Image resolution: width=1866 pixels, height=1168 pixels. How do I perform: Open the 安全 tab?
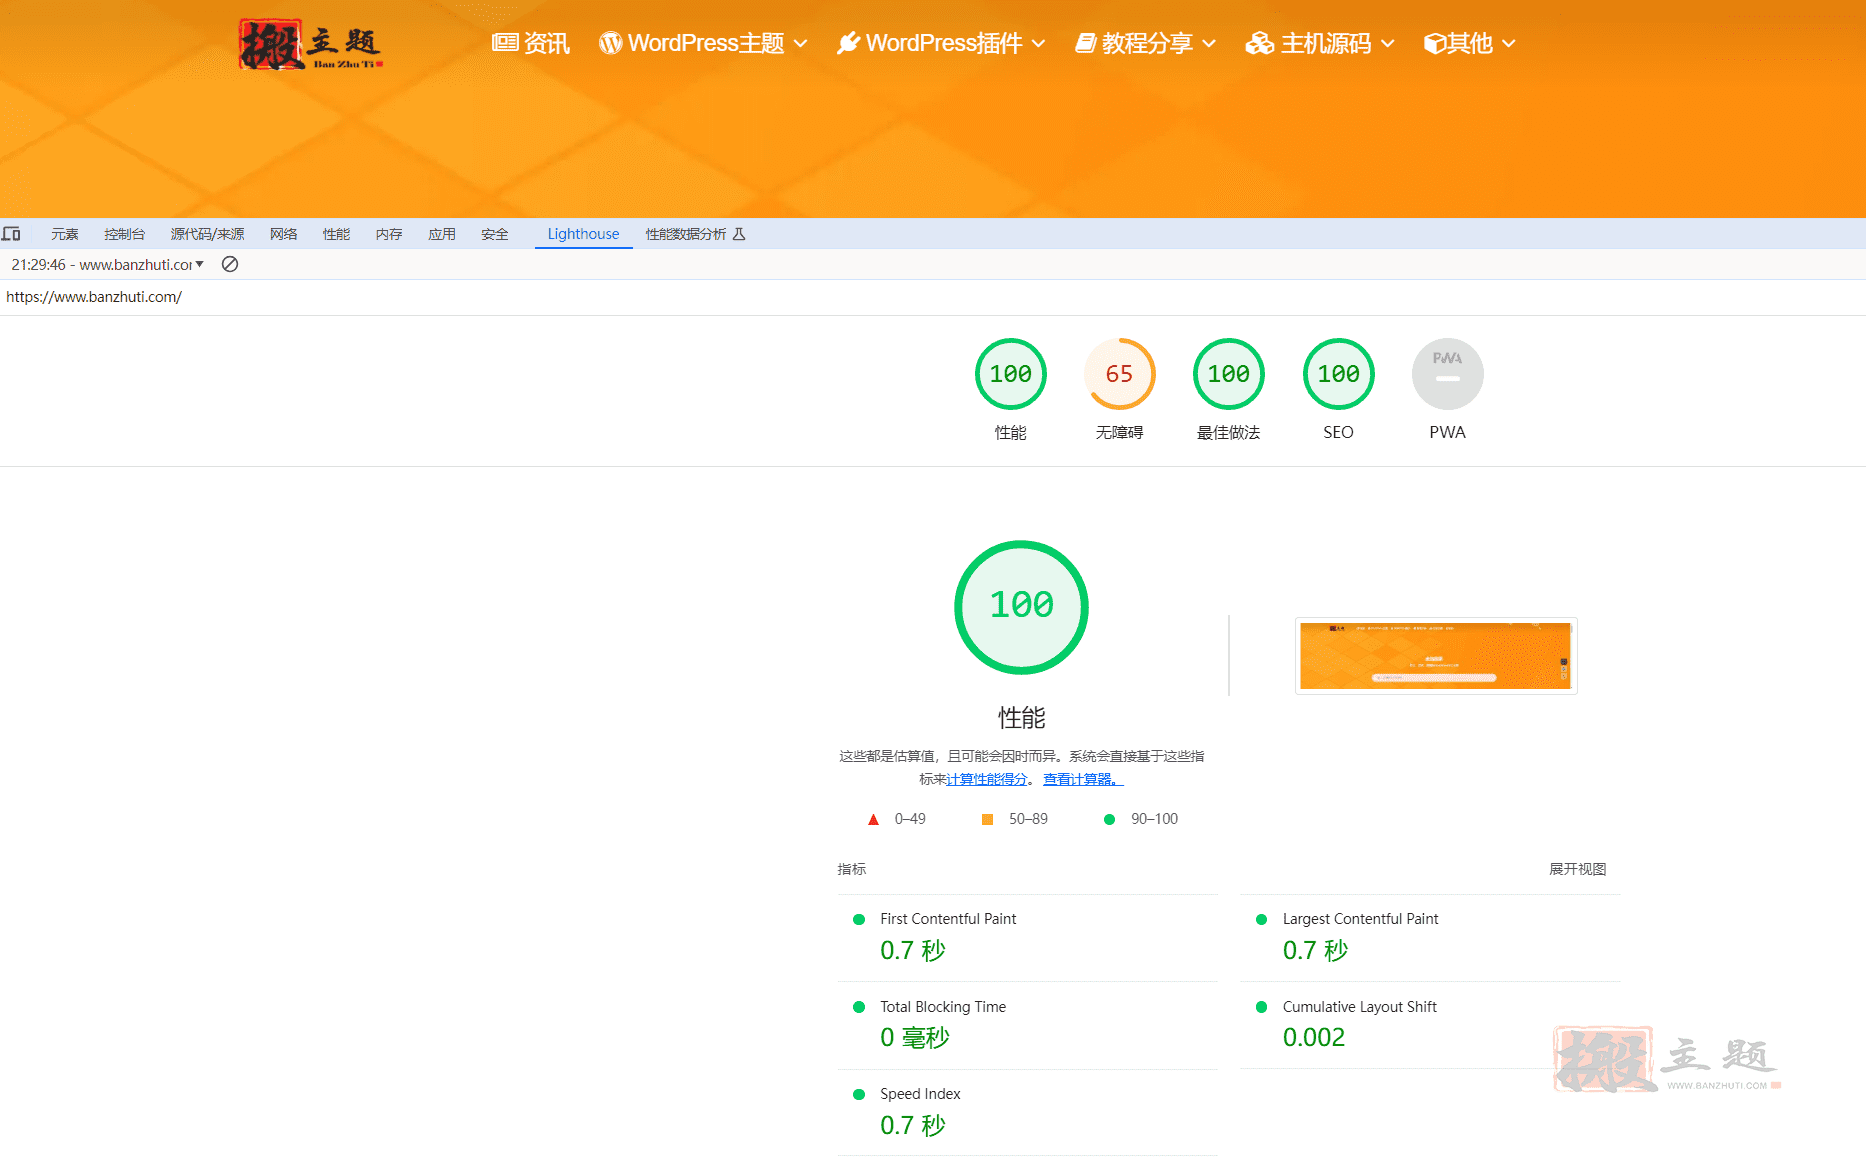[495, 234]
